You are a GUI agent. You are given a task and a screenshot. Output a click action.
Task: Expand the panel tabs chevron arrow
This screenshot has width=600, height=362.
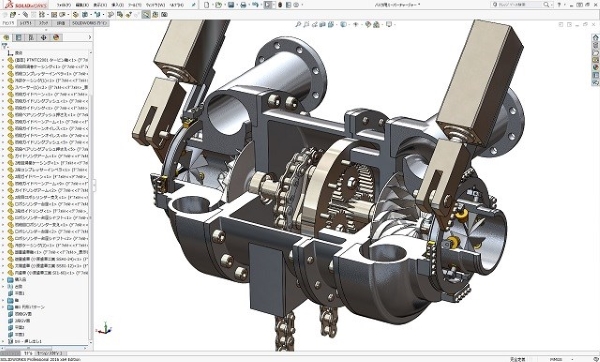pos(90,38)
